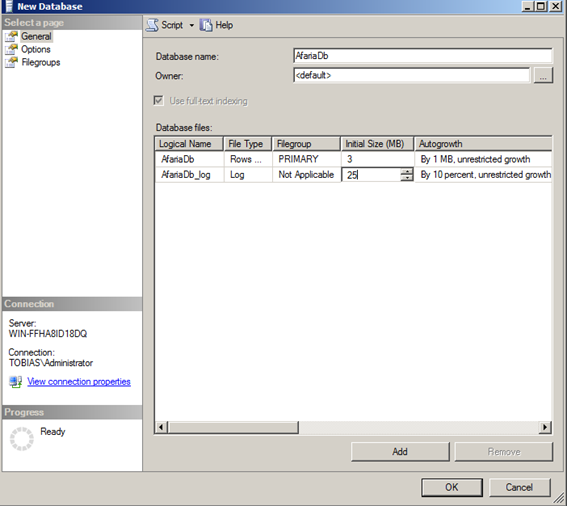Click the New Database title bar icon
The height and width of the screenshot is (506, 567).
pos(9,6)
